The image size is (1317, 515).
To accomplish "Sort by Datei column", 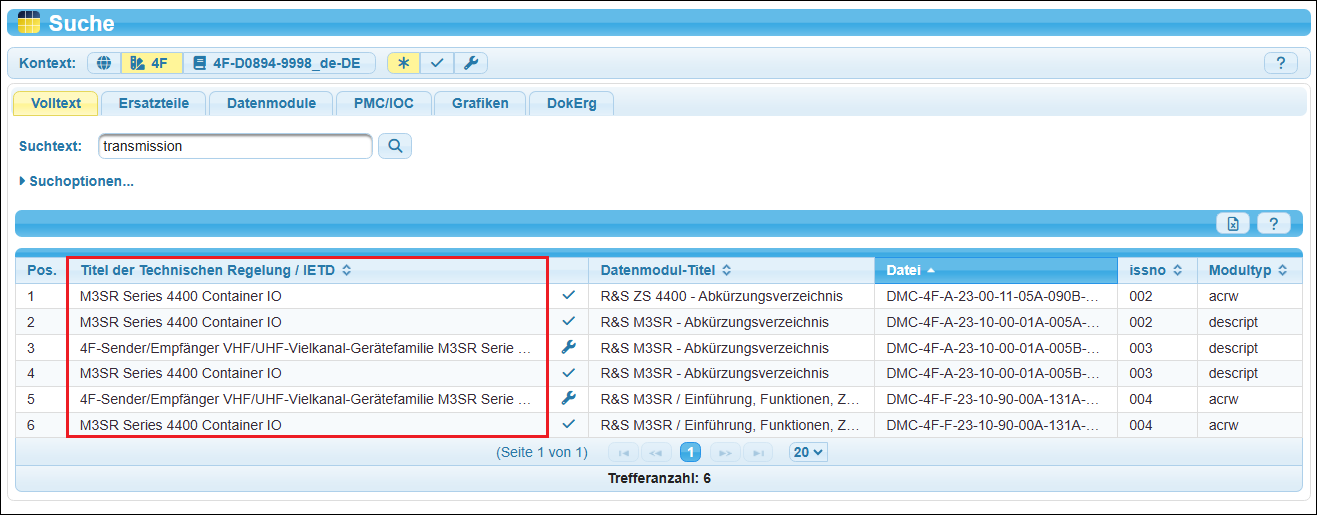I will 996,270.
